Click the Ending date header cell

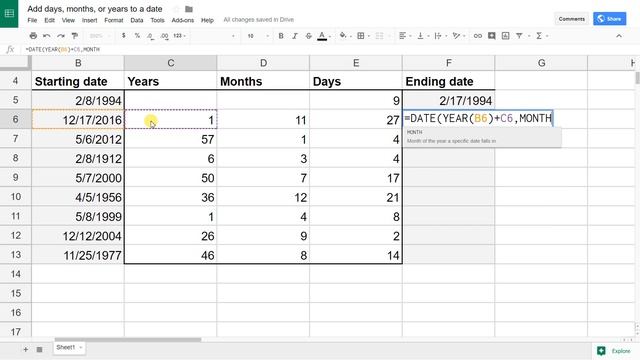(449, 81)
